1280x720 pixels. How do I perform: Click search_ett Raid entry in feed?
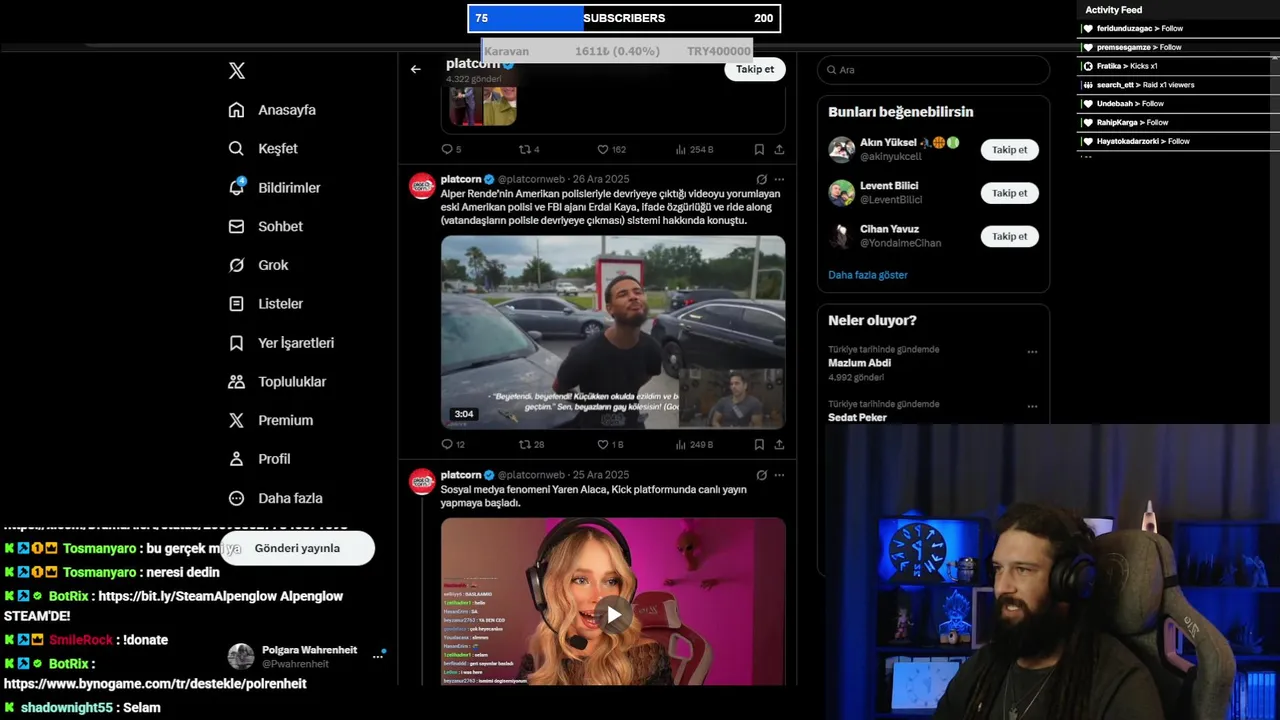coord(1139,85)
